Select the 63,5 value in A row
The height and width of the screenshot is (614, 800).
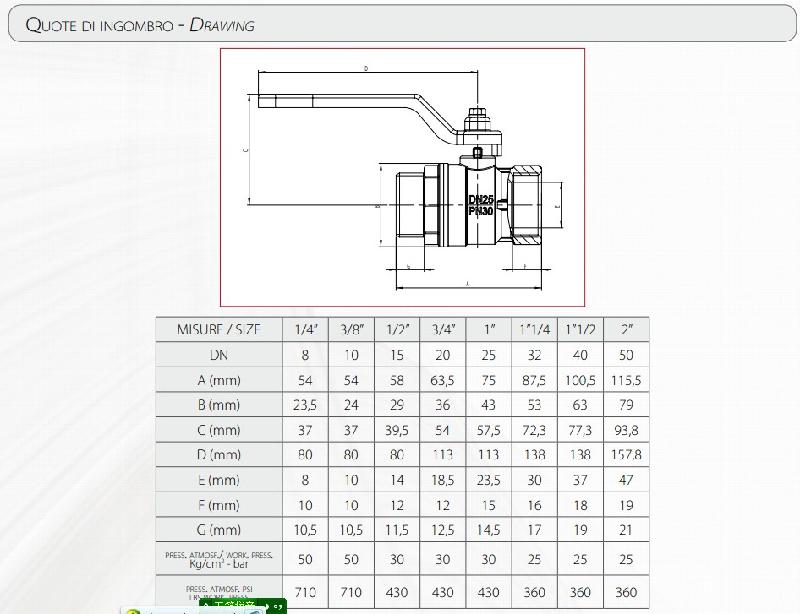tap(444, 380)
